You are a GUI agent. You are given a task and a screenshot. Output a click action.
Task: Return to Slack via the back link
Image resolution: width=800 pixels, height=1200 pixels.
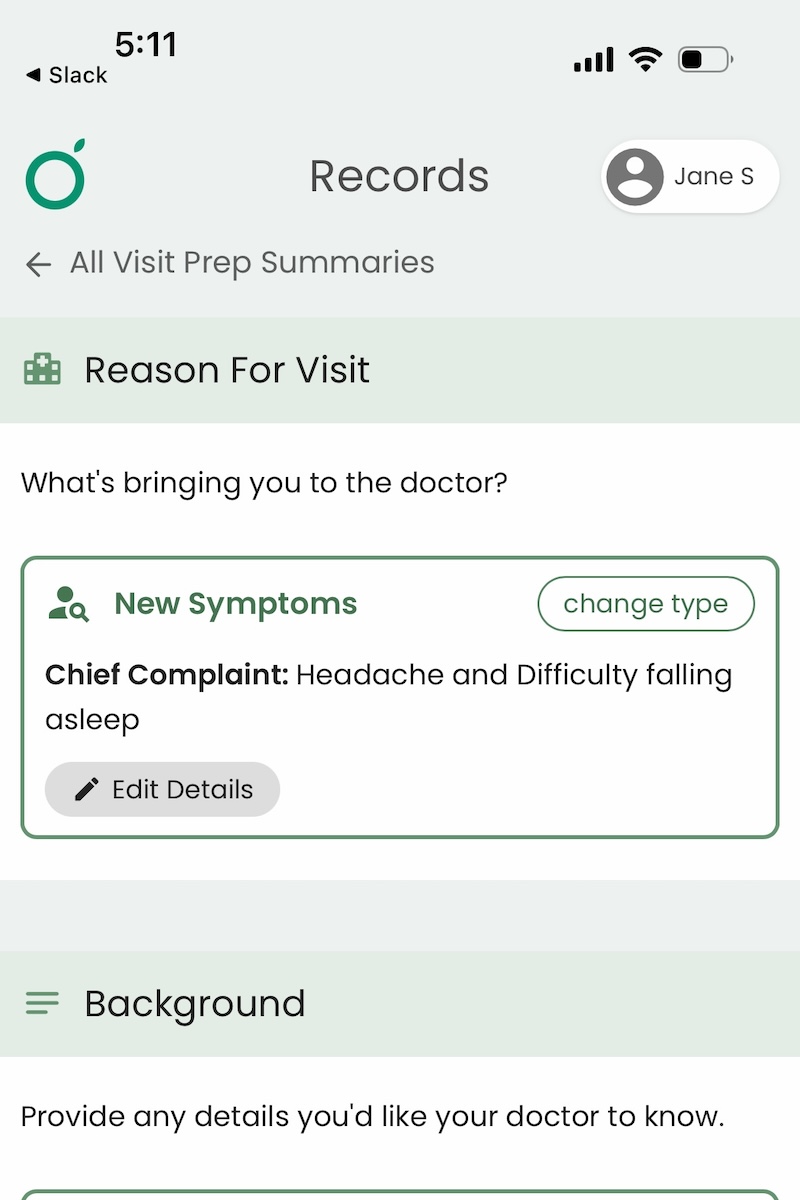(x=66, y=75)
